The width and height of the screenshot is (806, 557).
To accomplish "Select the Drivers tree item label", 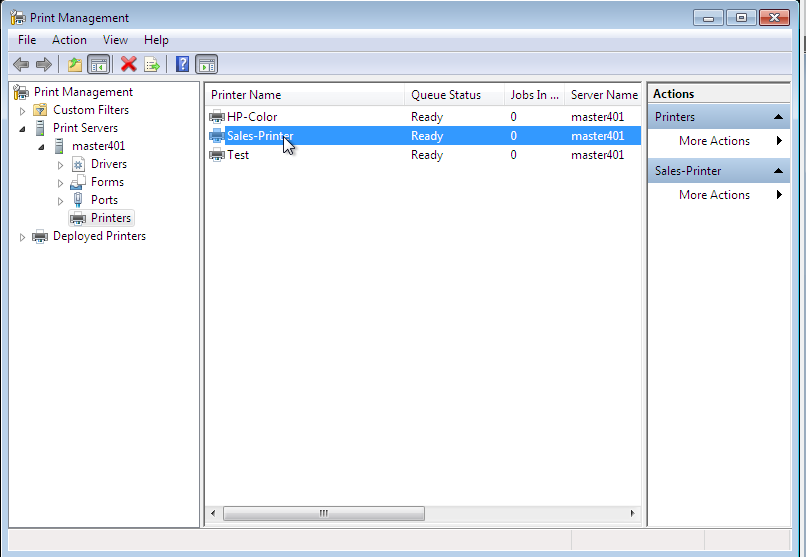I will pyautogui.click(x=109, y=164).
